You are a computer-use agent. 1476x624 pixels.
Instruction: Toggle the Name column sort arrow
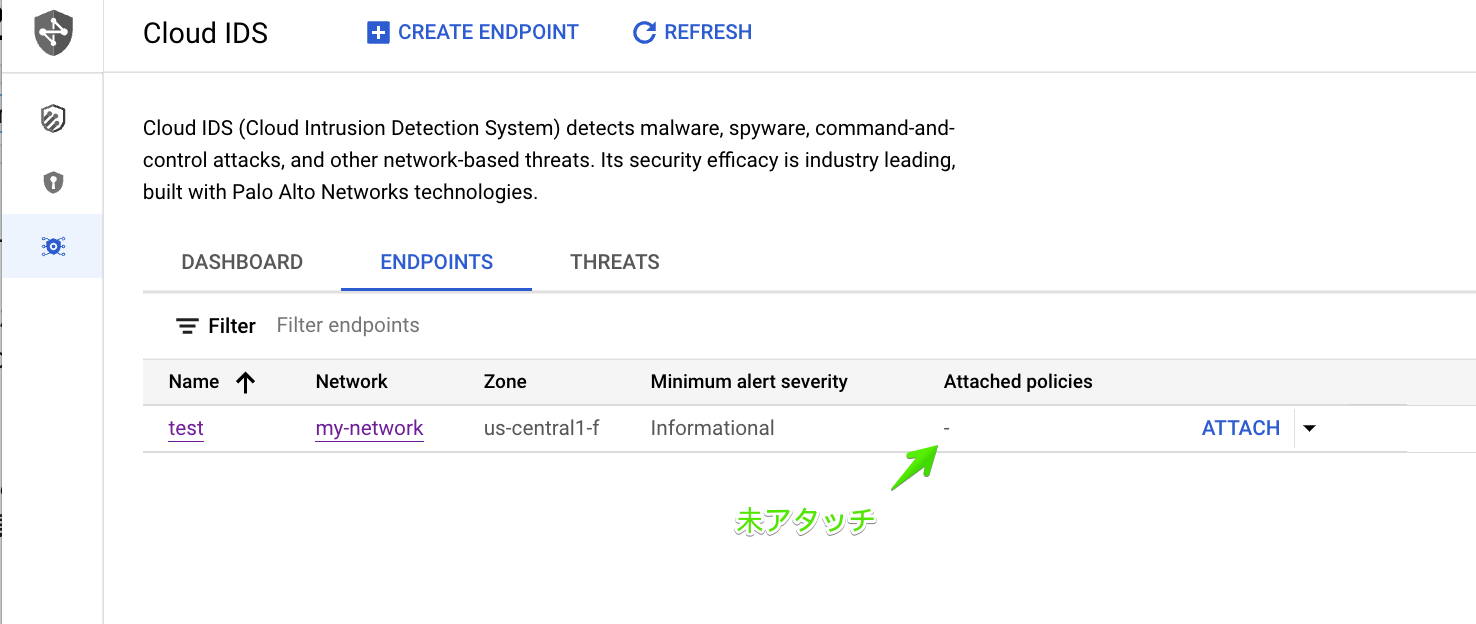click(x=245, y=382)
